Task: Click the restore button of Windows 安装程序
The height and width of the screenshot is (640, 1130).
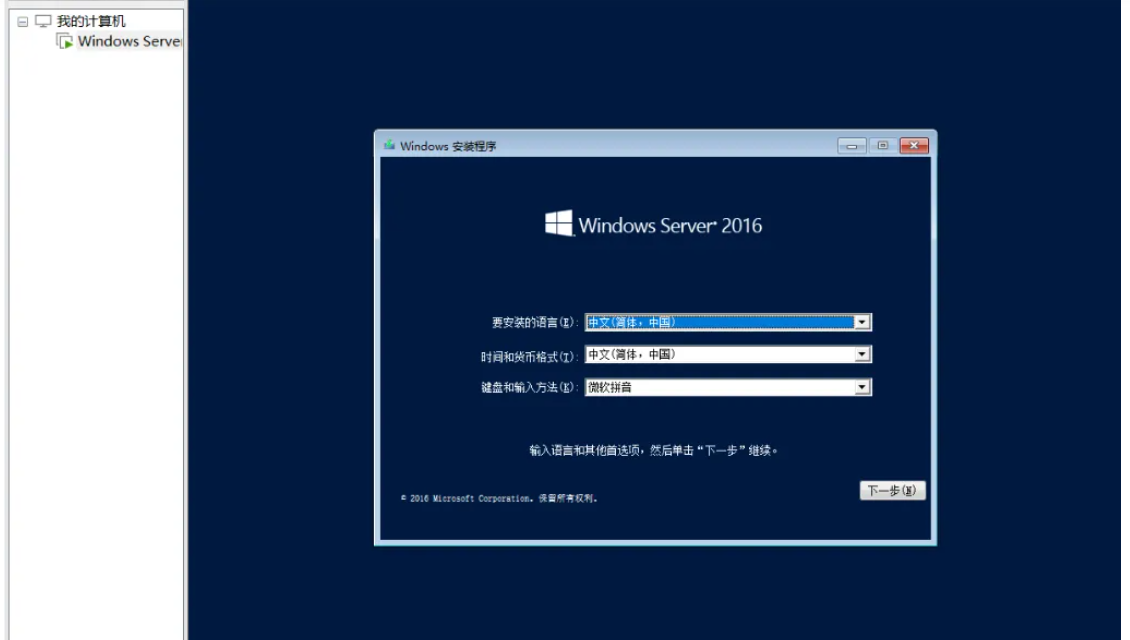Action: 880,143
